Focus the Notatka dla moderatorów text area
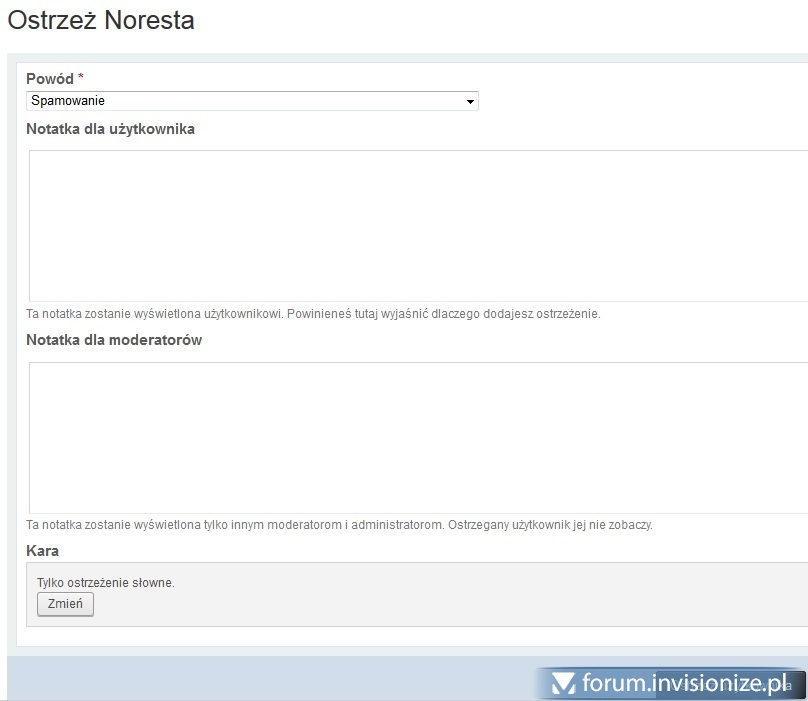 (x=417, y=437)
